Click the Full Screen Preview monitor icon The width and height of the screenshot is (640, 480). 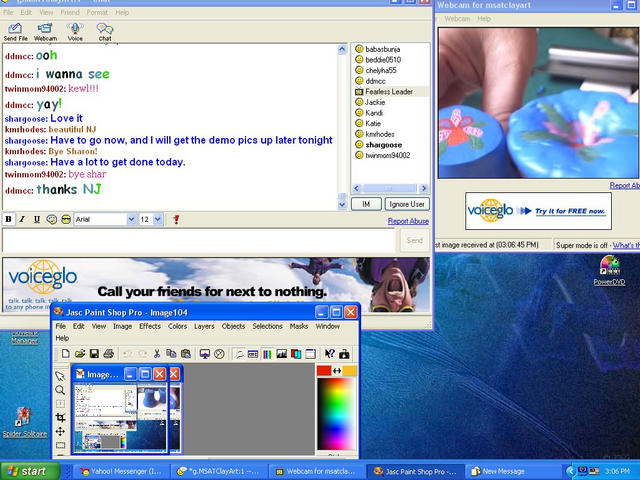tap(205, 354)
